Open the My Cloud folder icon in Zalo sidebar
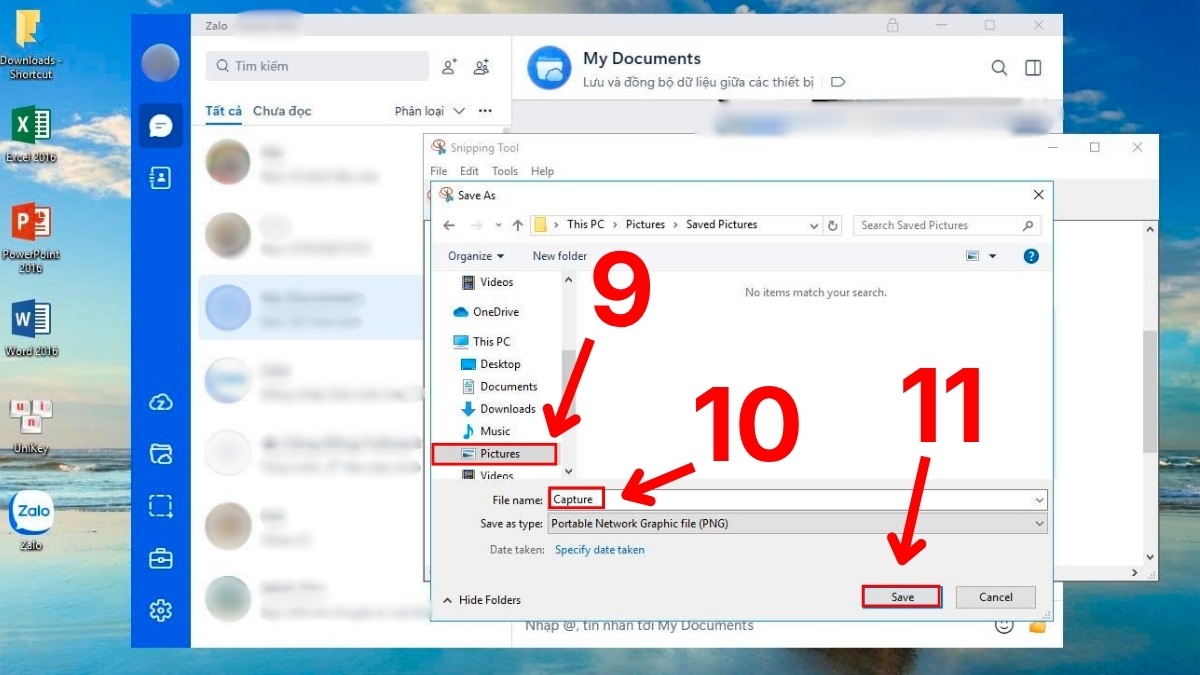This screenshot has width=1200, height=675. 161,453
